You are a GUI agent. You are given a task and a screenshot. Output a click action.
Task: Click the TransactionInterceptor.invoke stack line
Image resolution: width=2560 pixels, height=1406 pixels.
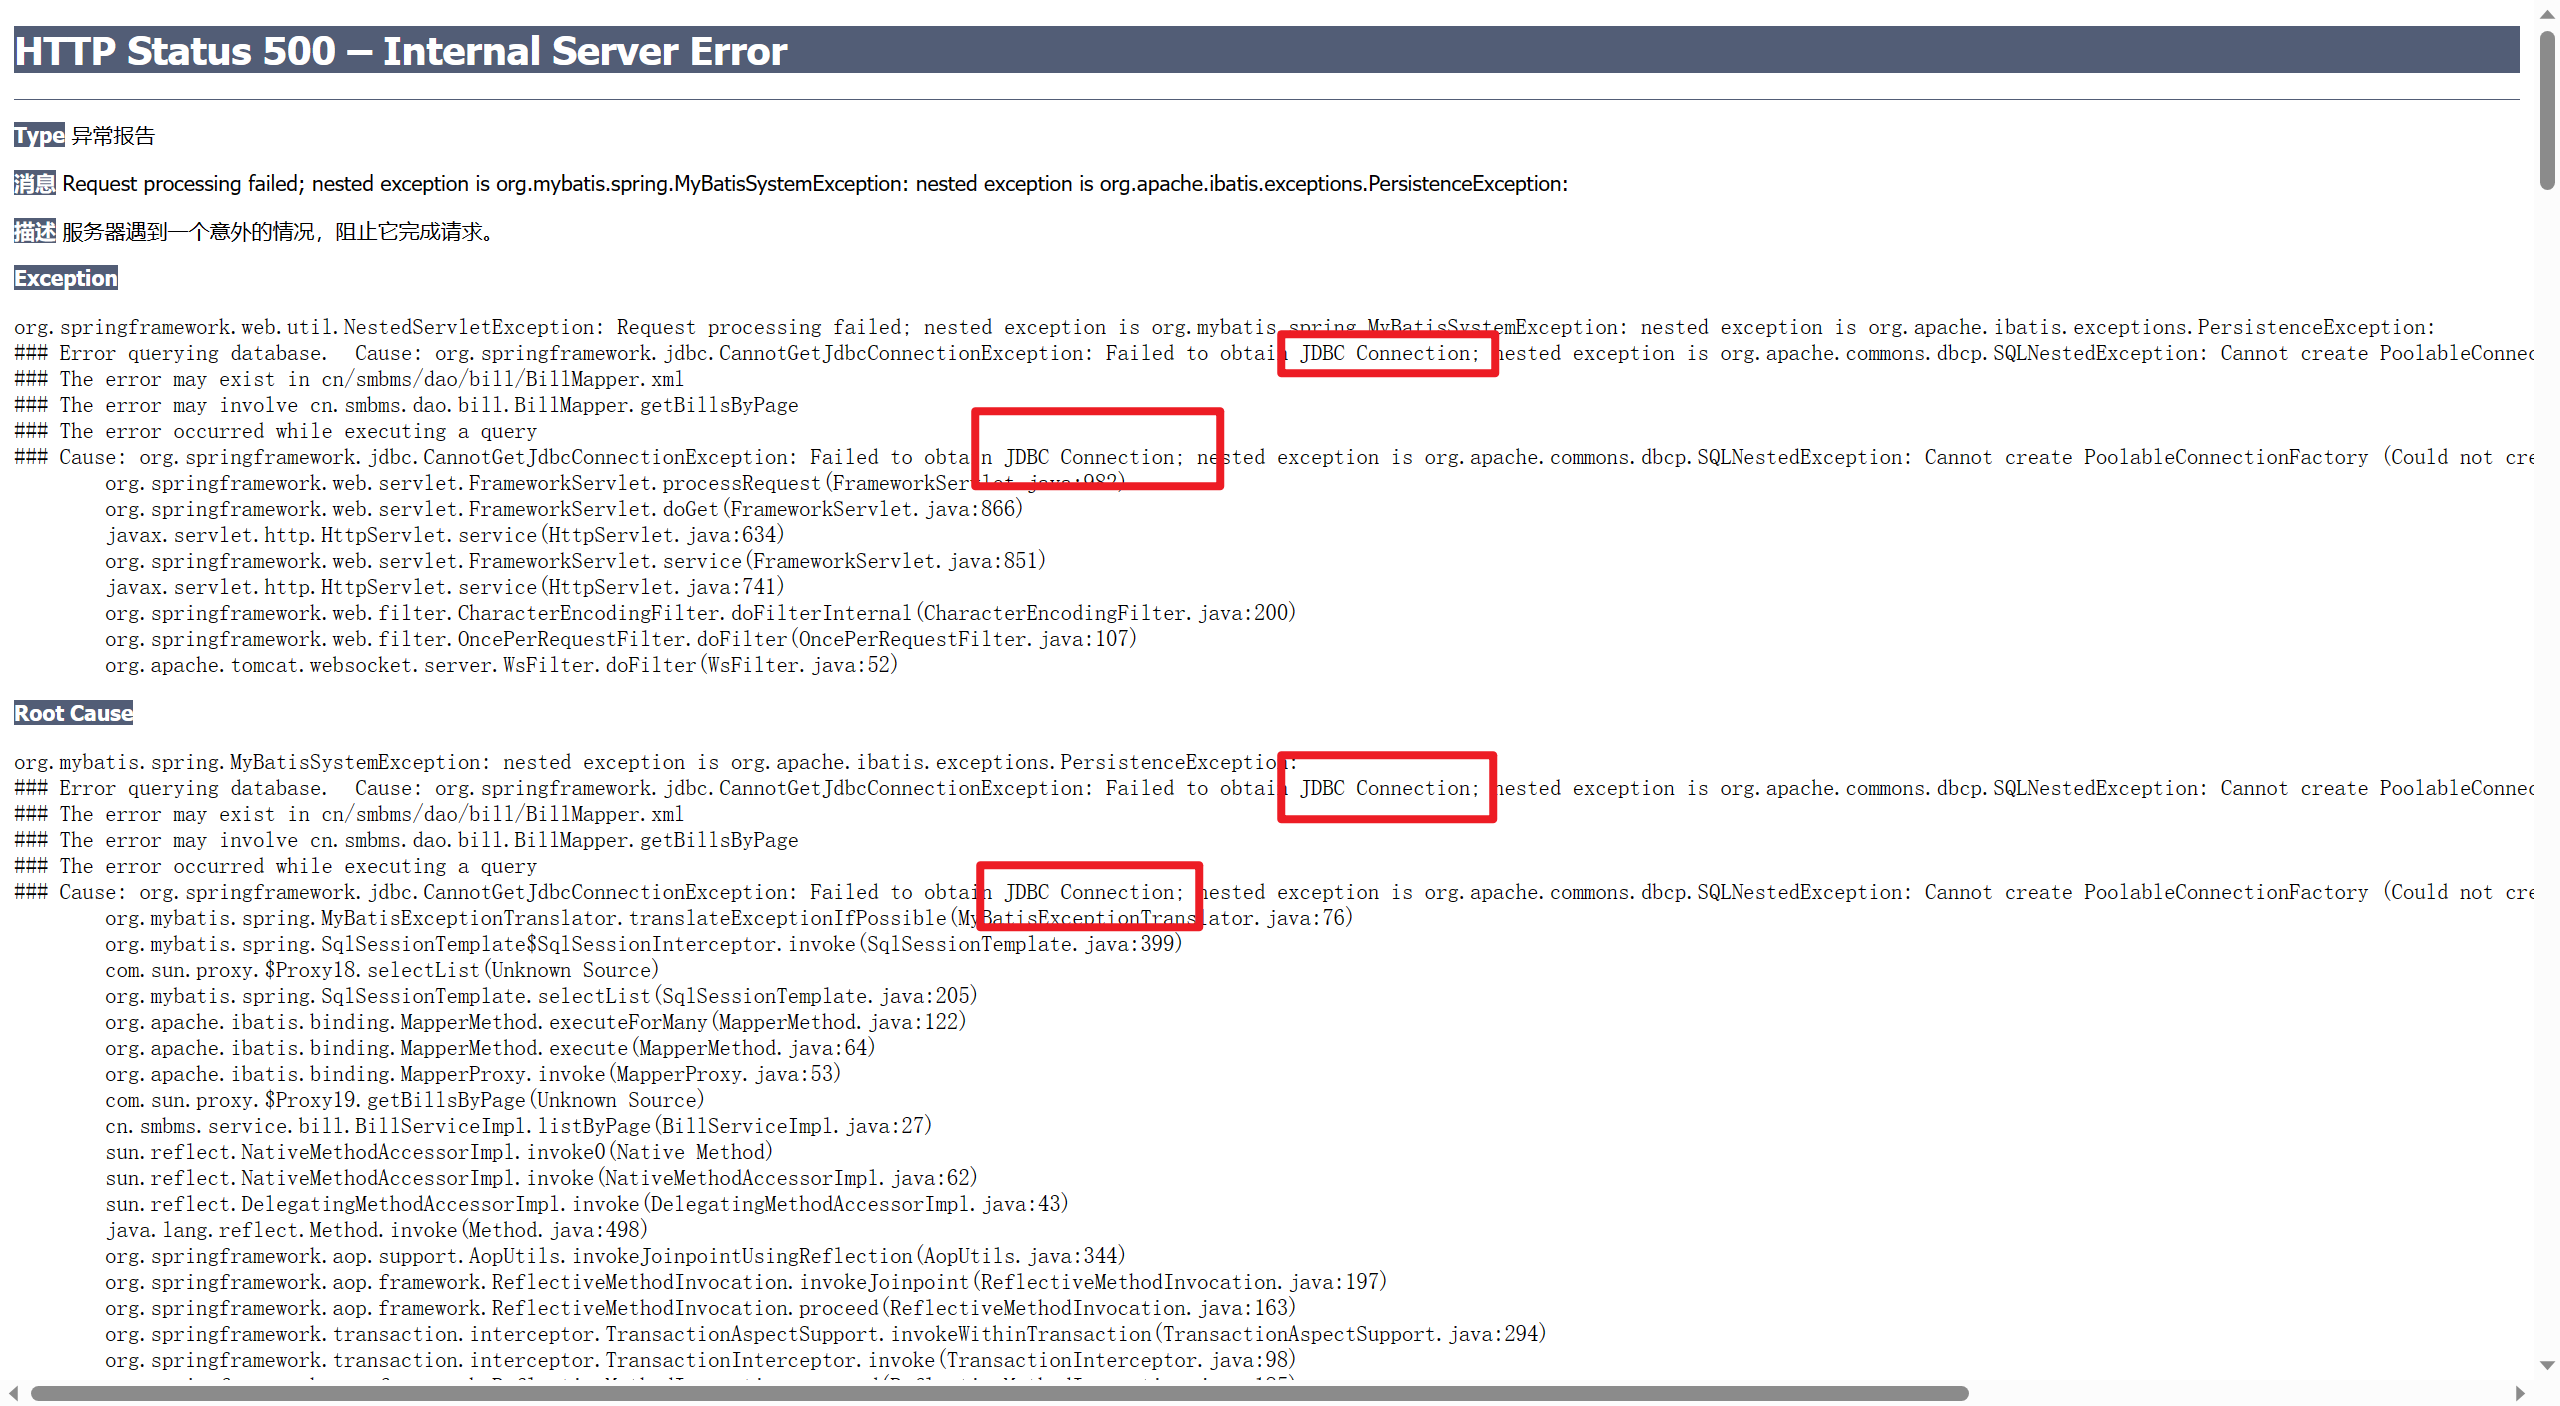coord(700,1360)
